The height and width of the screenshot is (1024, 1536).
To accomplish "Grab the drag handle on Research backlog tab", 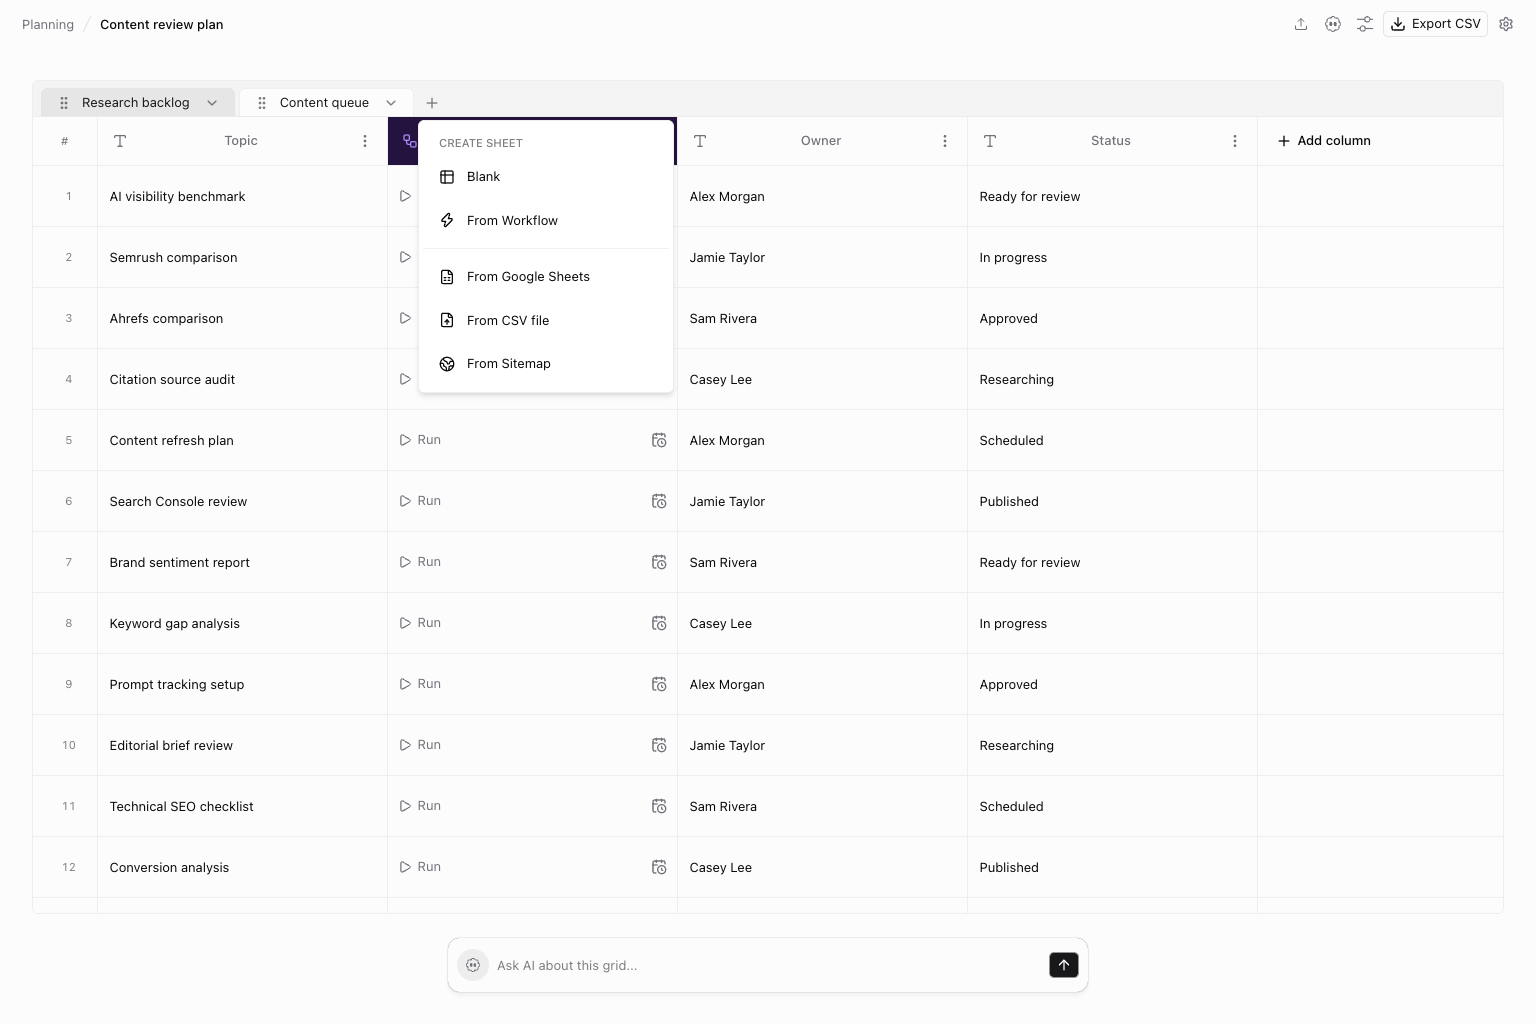I will point(64,103).
